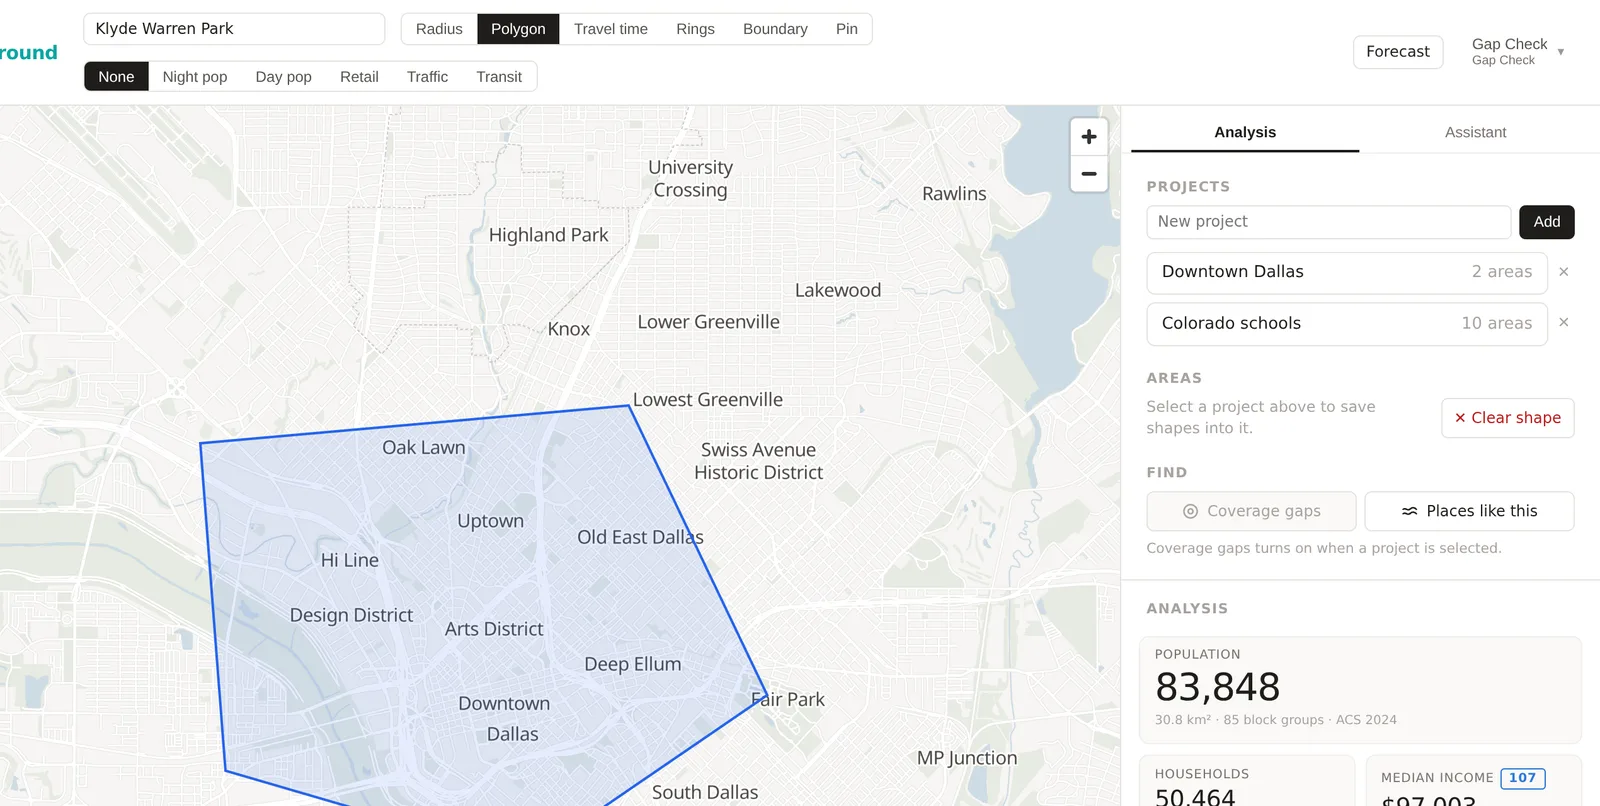Show the Night pop overlay
Viewport: 1600px width, 806px height.
pos(195,77)
